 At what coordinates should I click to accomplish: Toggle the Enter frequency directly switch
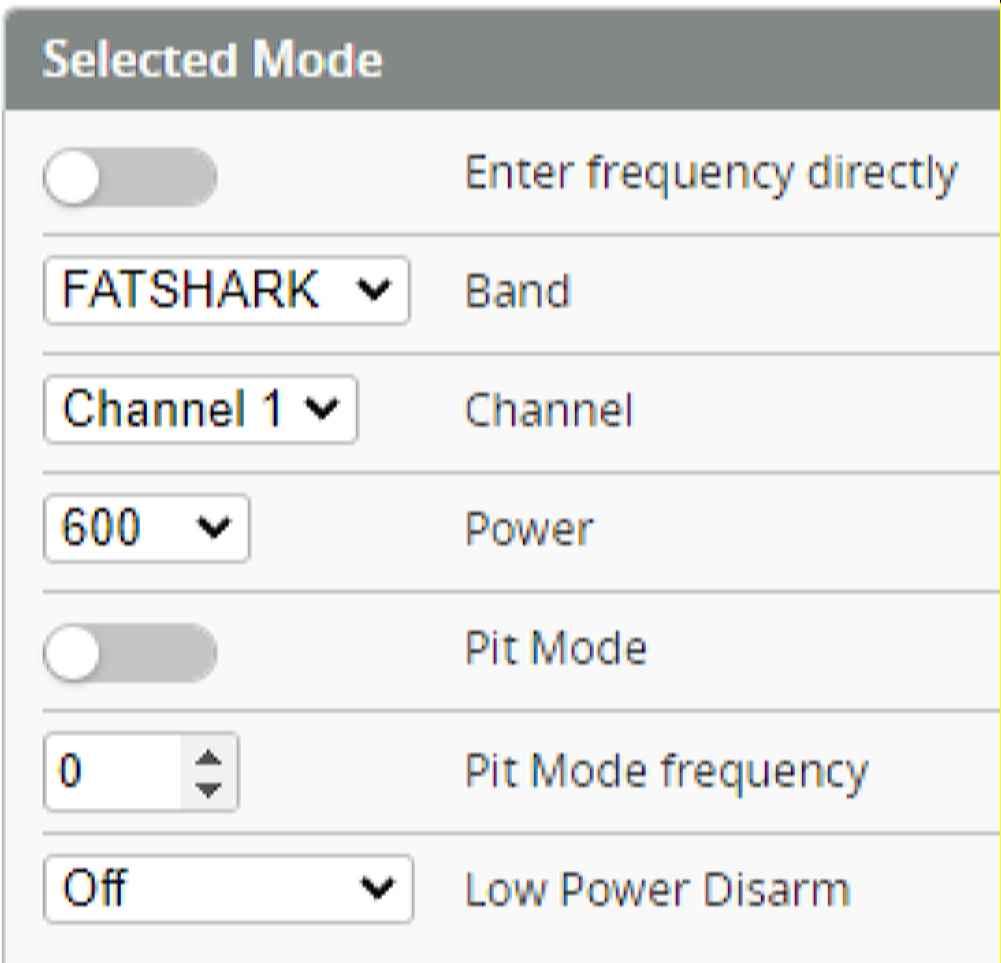[x=130, y=177]
